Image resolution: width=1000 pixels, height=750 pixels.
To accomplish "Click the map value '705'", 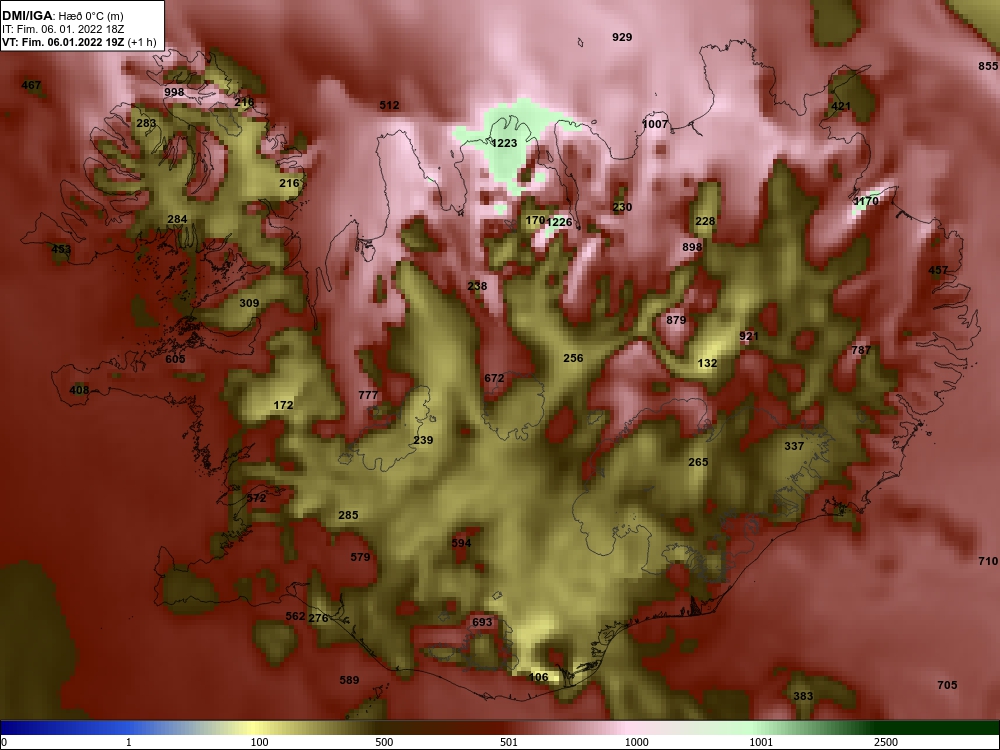I will [x=947, y=685].
